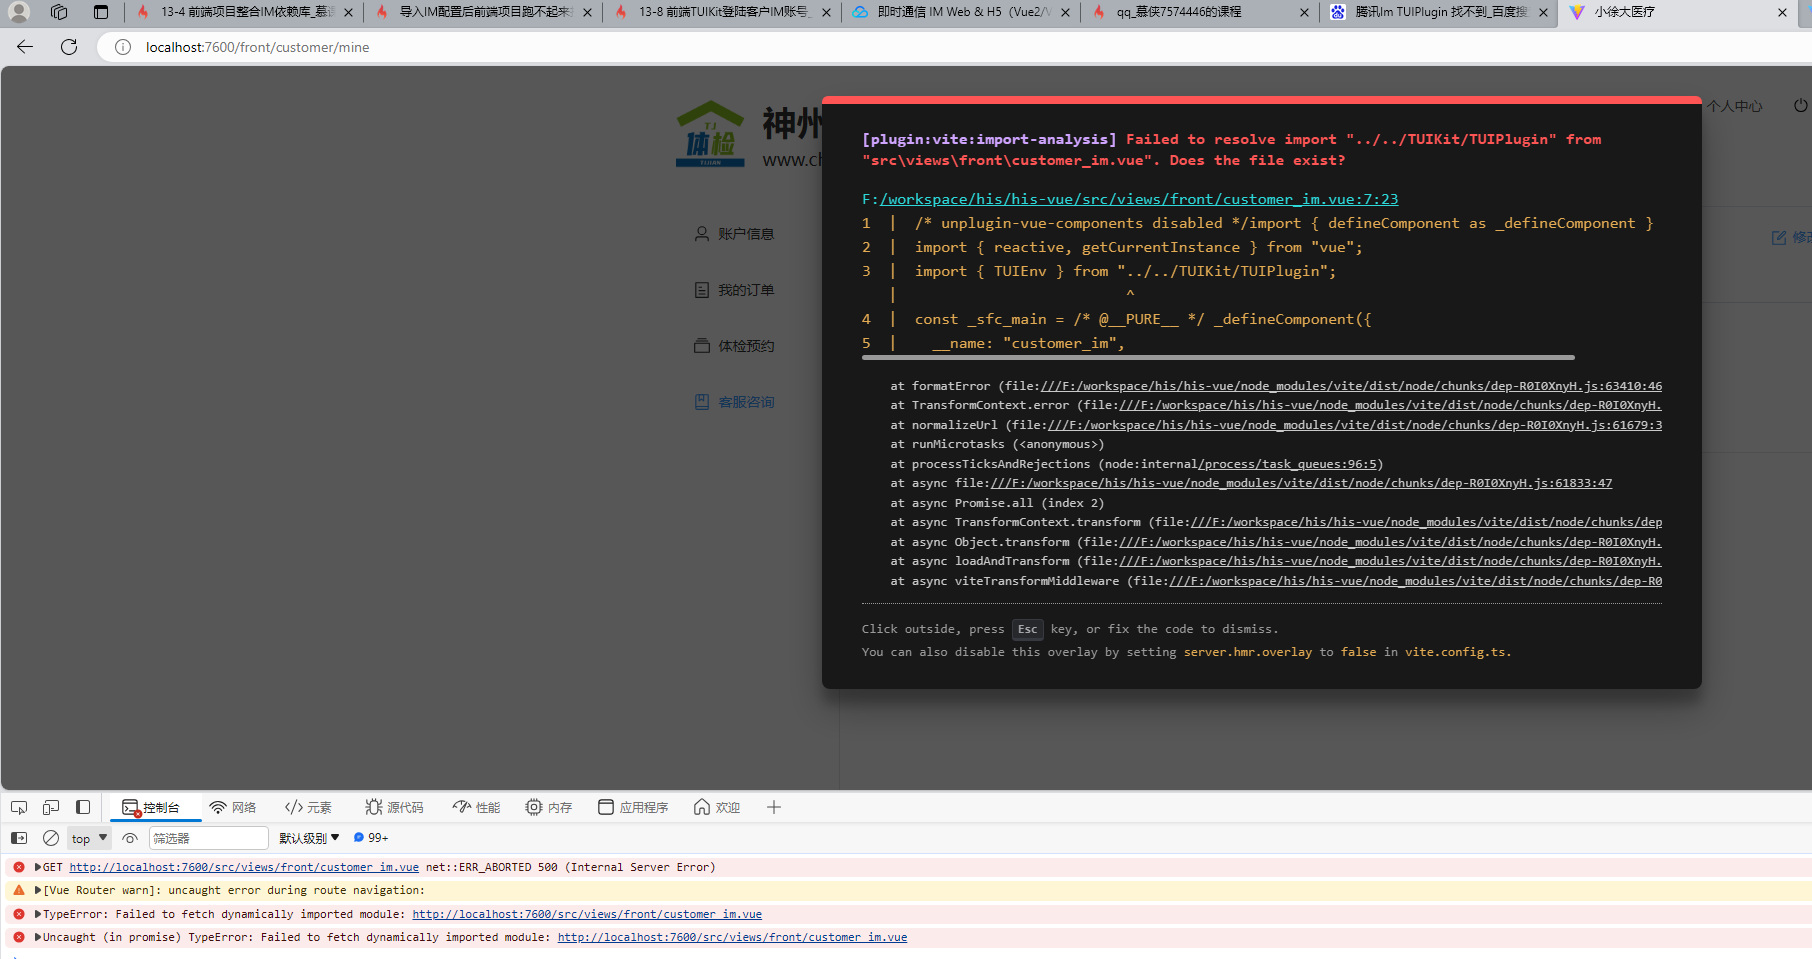Screen dimensions: 1812x959
Task: Click the power logout icon on page
Action: pos(1801,105)
